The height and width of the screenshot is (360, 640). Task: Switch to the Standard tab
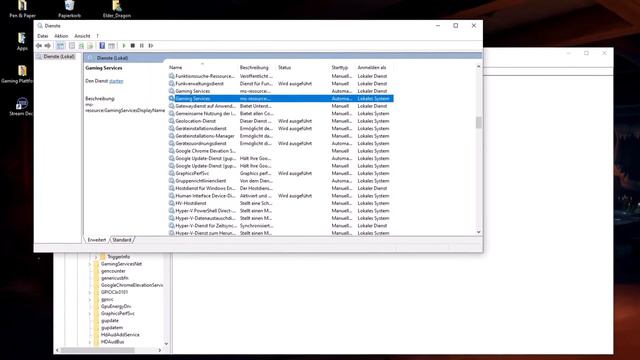(122, 240)
